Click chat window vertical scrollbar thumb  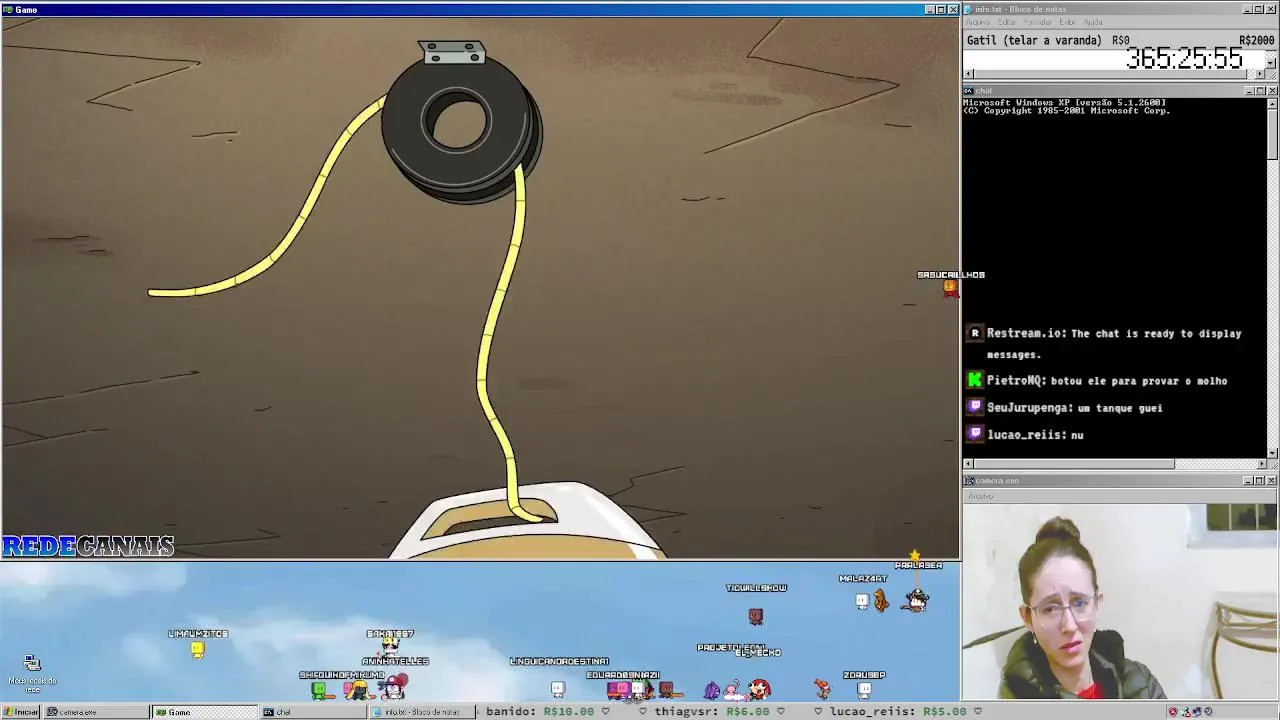coord(1272,133)
